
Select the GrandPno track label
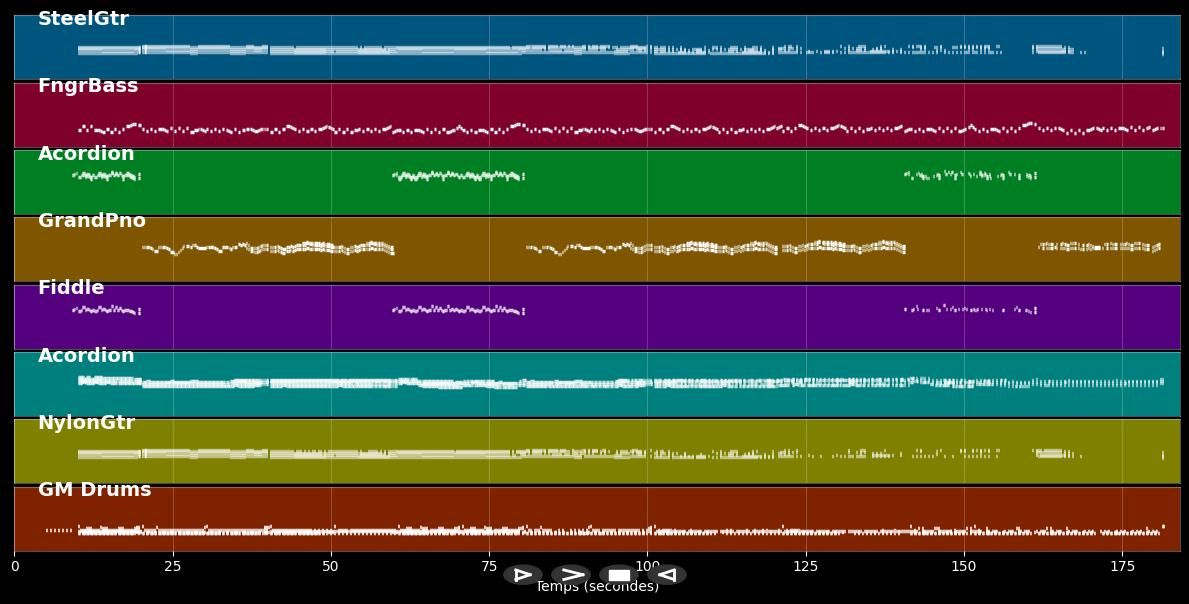(x=92, y=221)
